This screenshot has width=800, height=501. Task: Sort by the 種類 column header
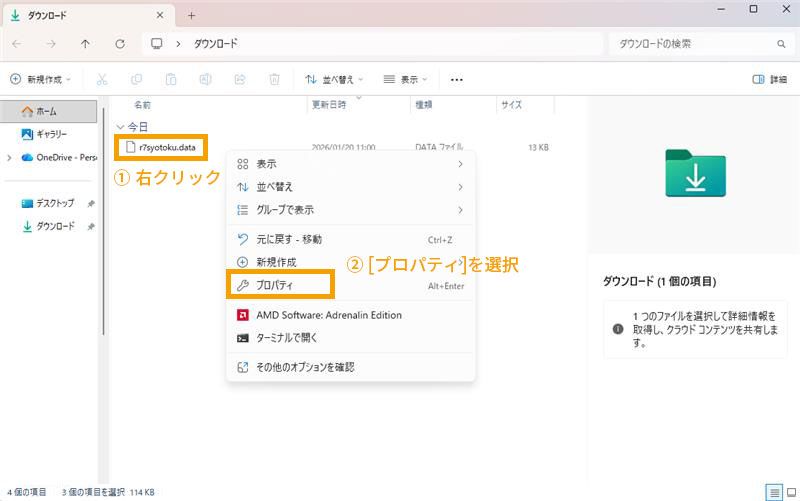423,105
